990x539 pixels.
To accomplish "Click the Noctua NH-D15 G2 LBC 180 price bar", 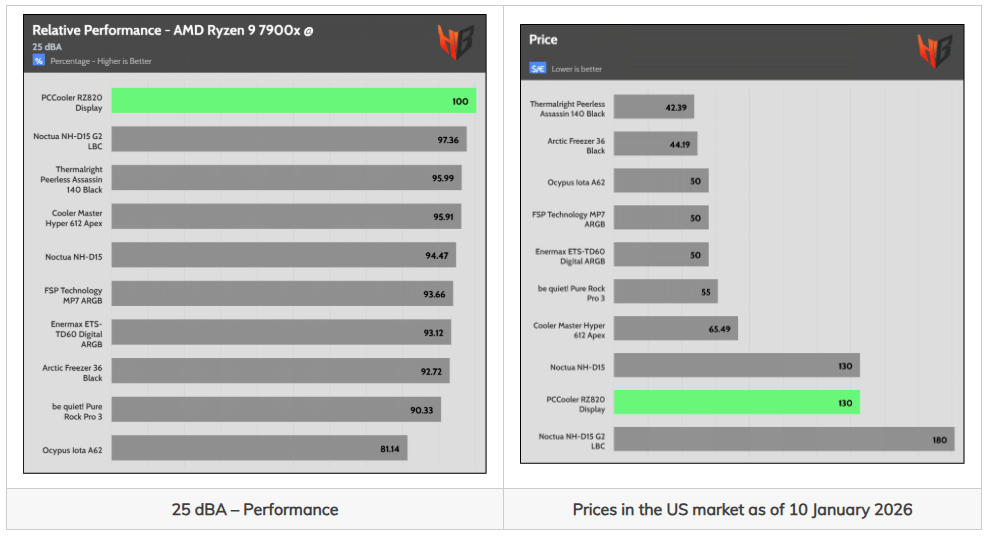I will [784, 439].
